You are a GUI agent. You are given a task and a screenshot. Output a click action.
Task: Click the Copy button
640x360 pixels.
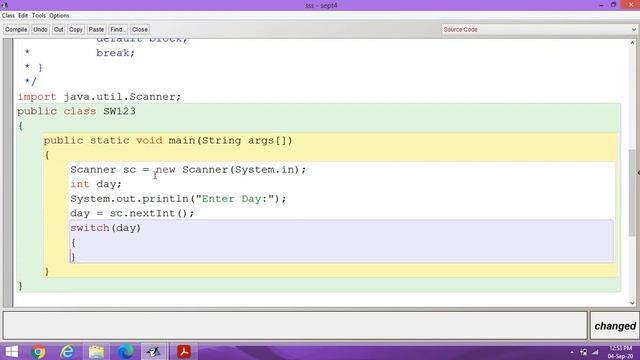(x=76, y=29)
